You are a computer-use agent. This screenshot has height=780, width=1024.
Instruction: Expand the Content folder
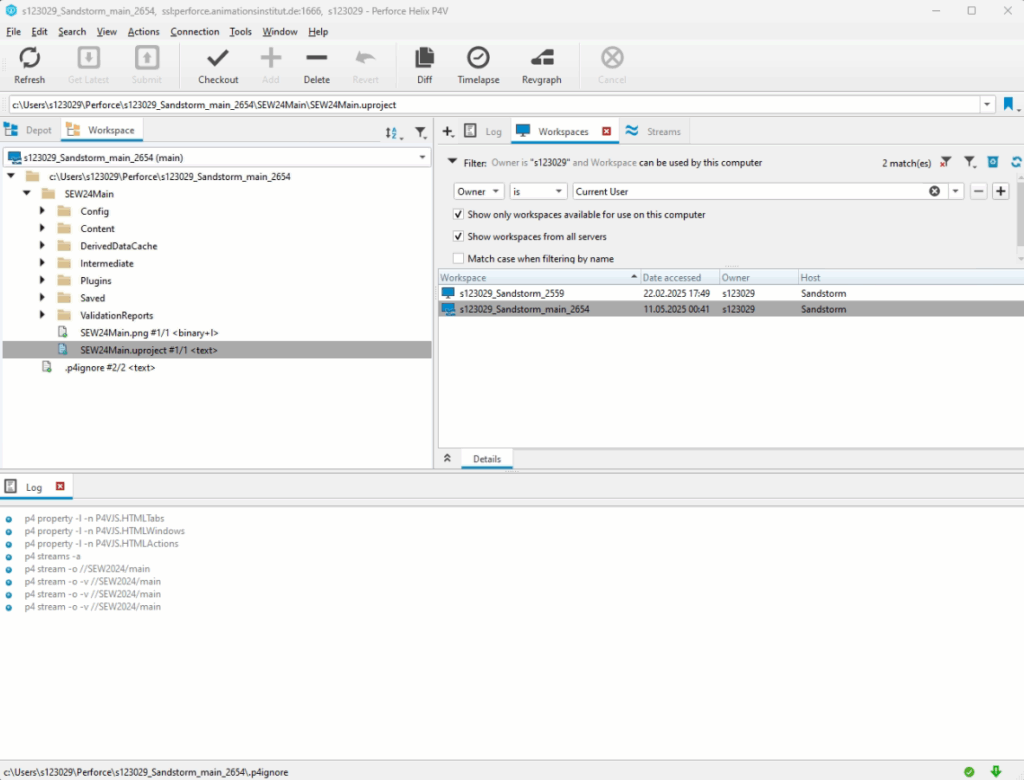click(x=42, y=228)
